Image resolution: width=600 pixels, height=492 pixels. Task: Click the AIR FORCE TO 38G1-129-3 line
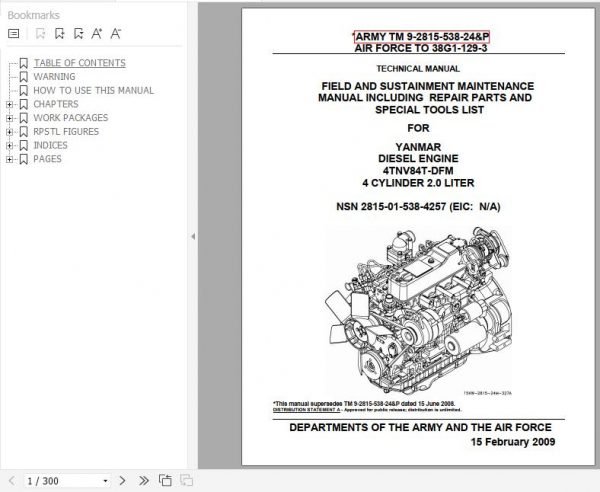click(x=421, y=48)
